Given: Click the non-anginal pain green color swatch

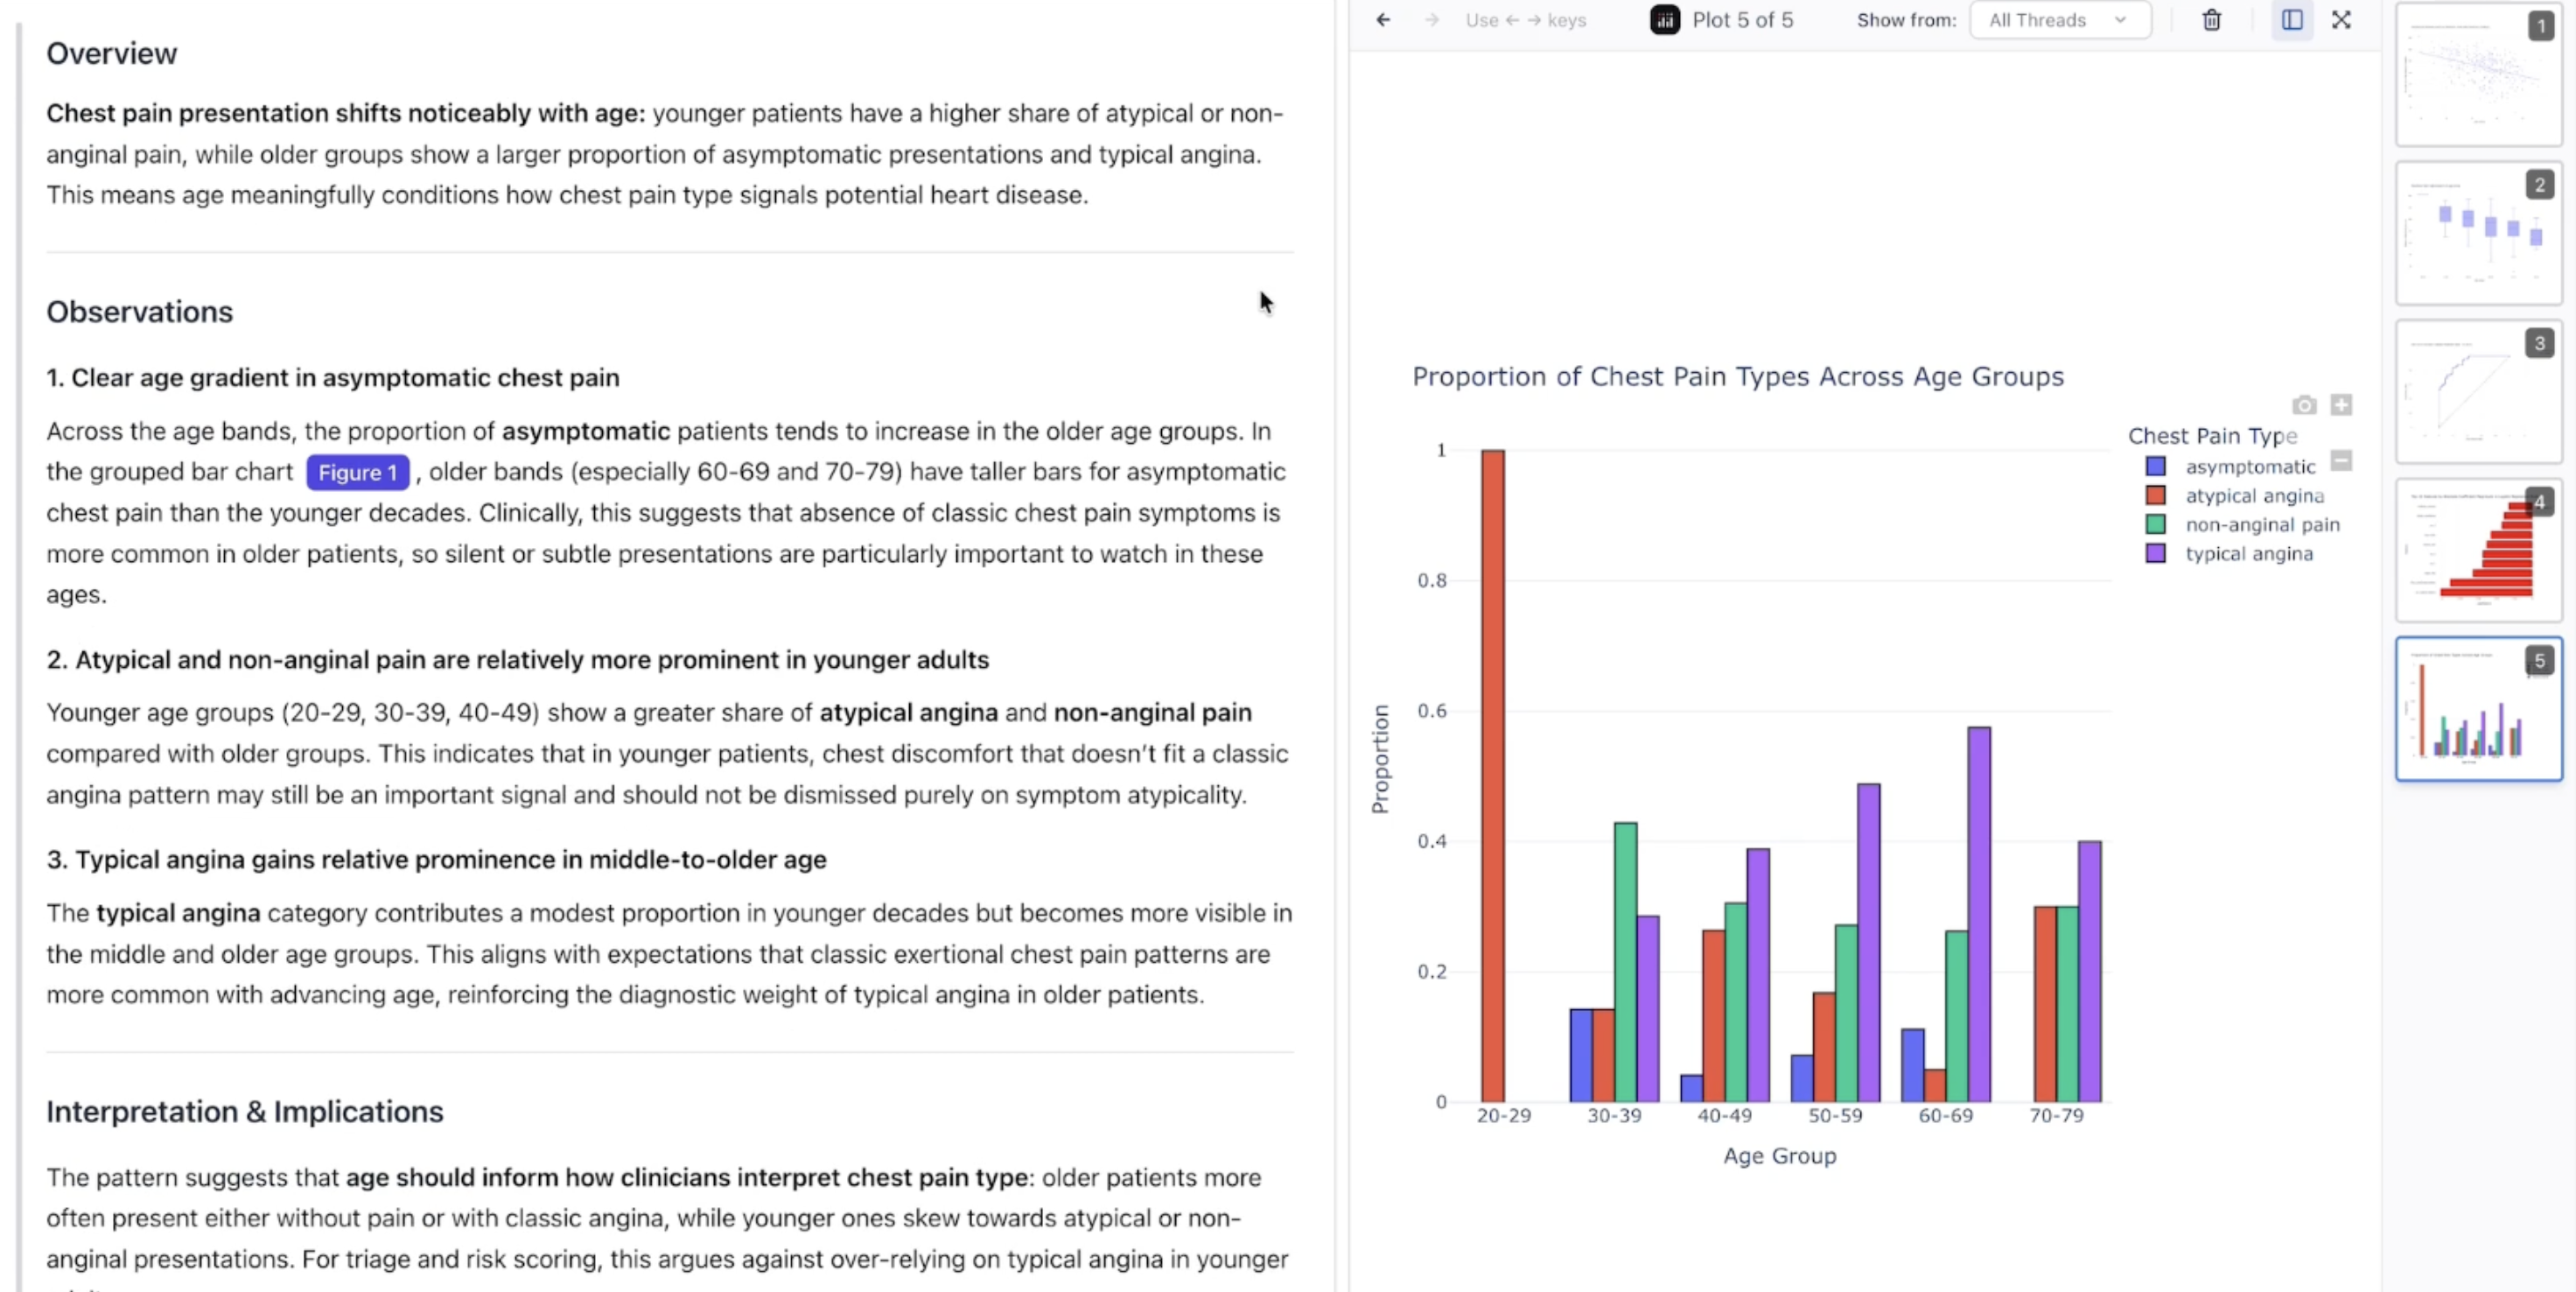Looking at the screenshot, I should click(2156, 524).
